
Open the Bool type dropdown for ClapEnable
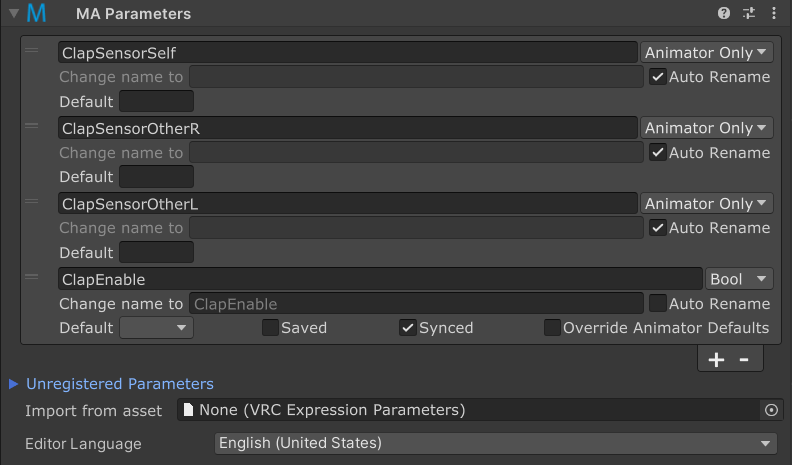tap(739, 279)
